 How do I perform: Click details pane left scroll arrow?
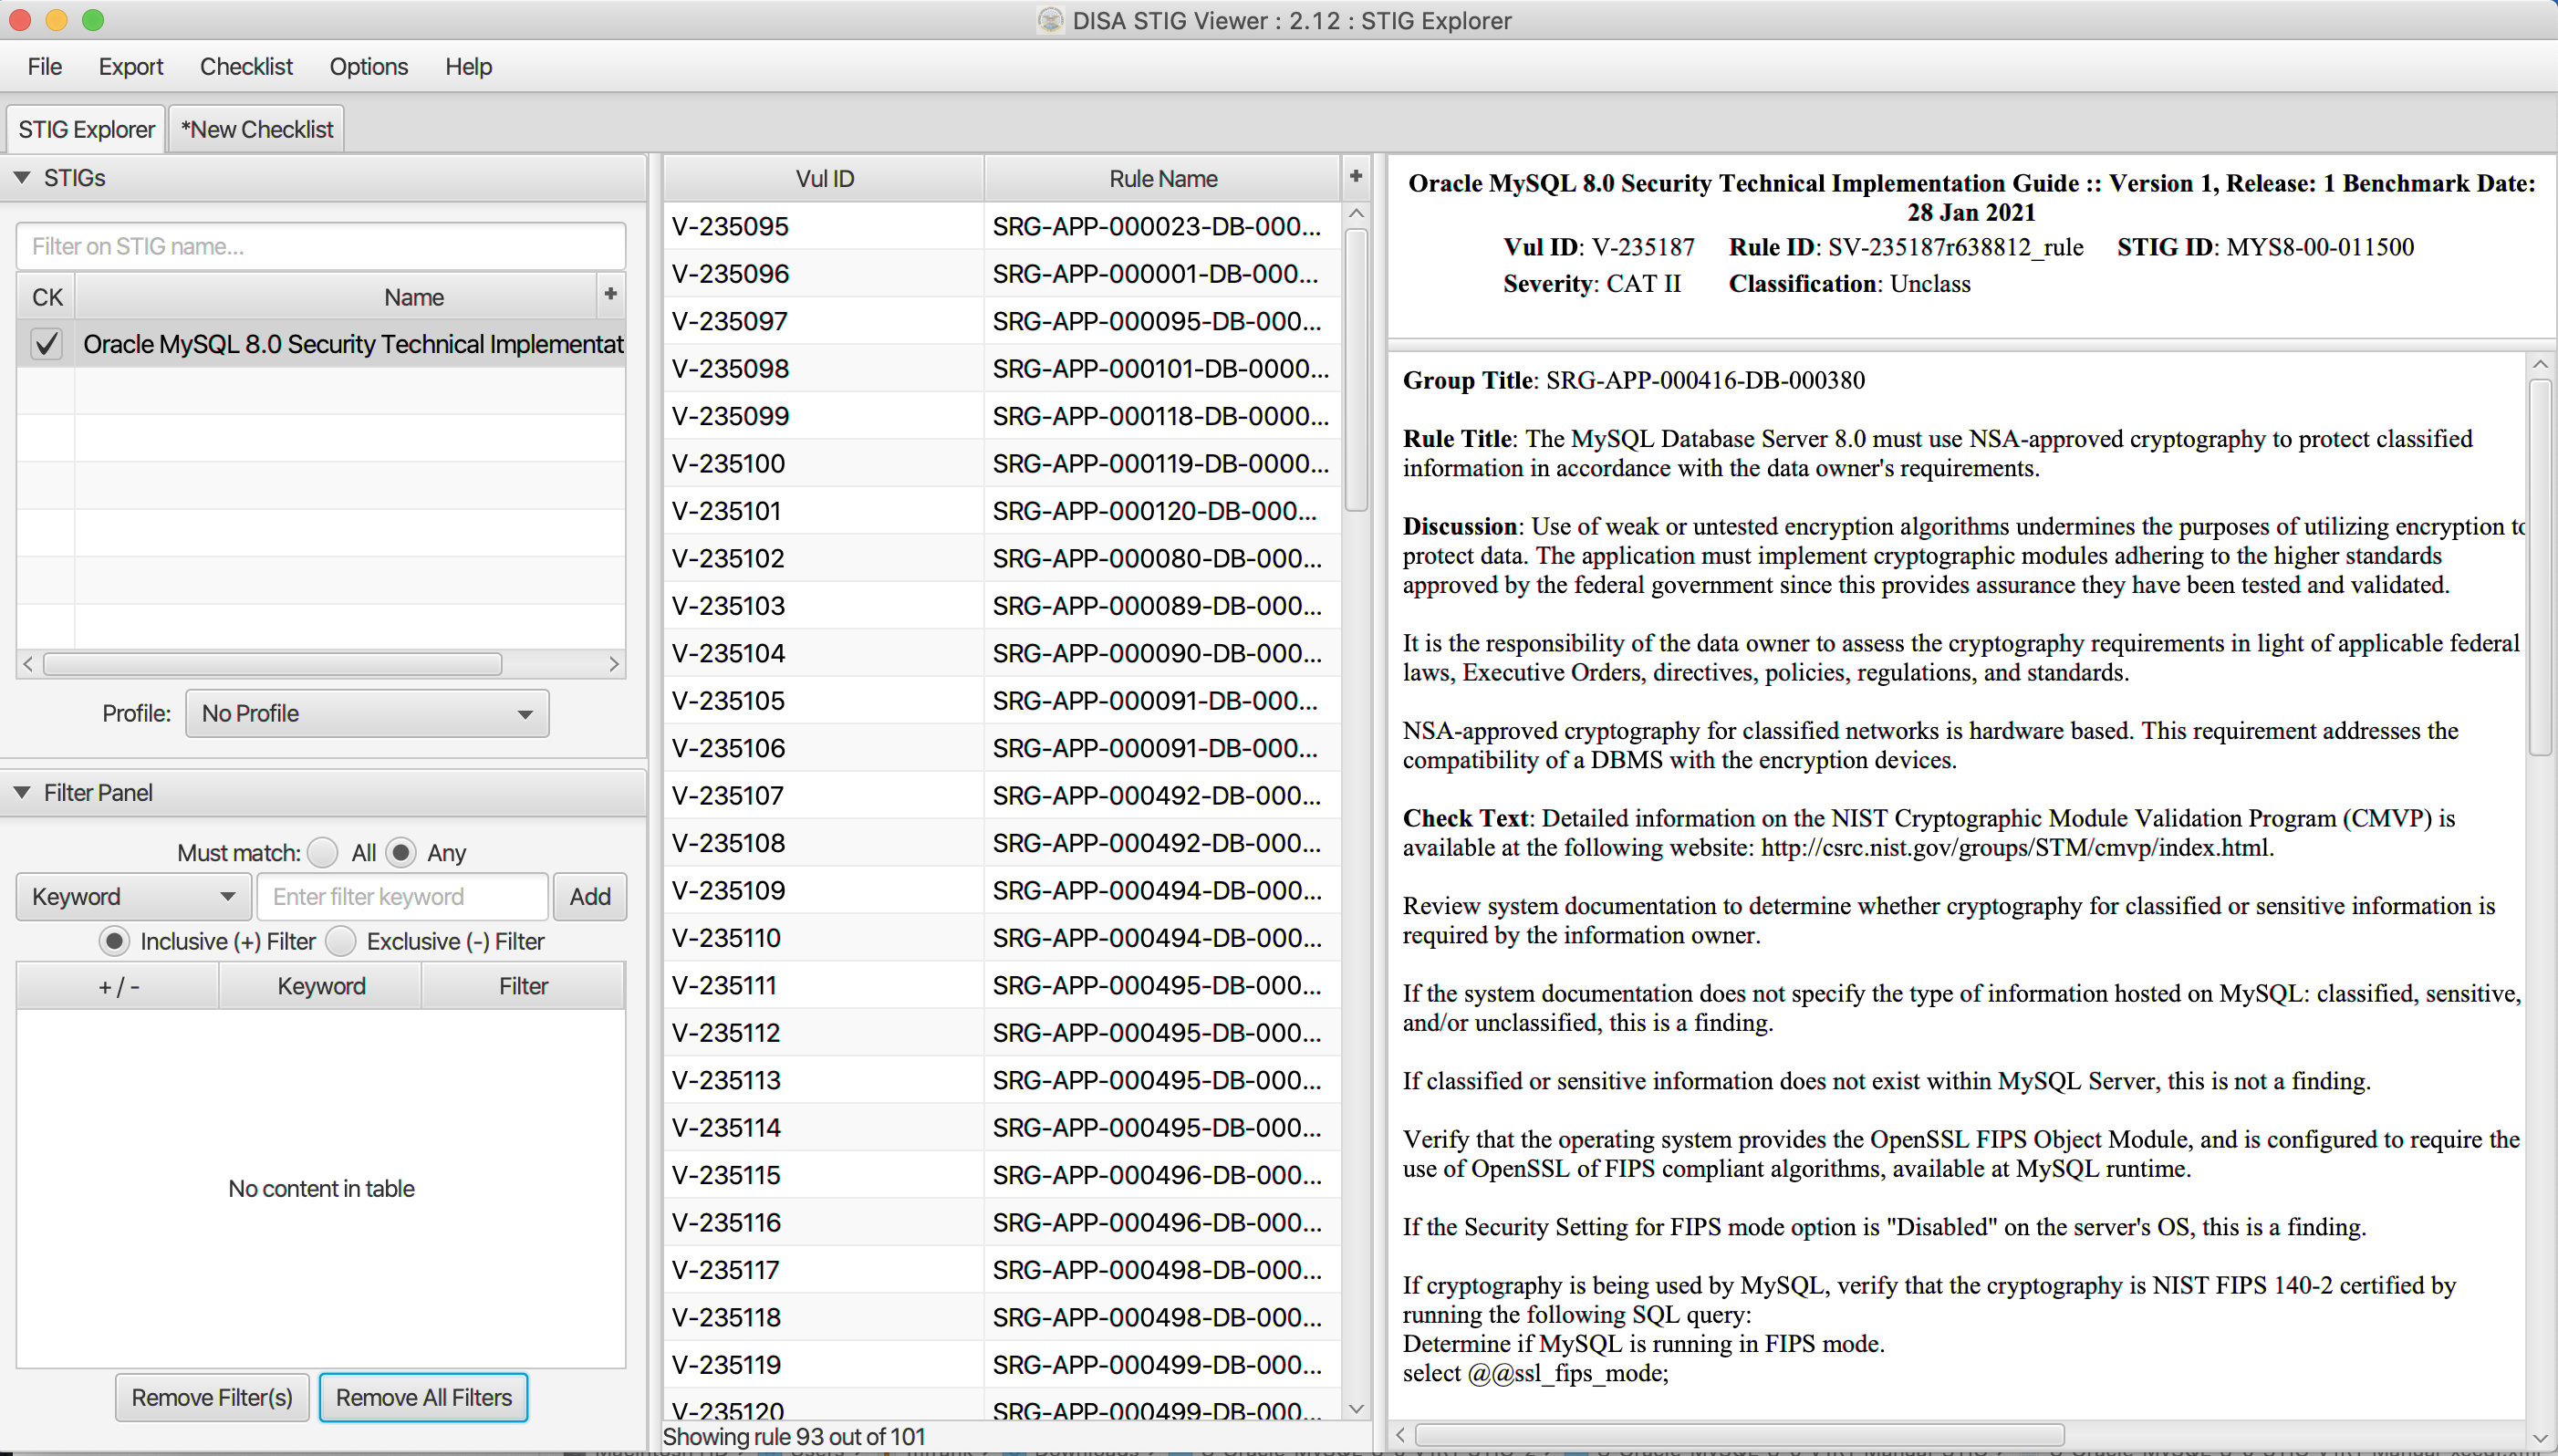click(1400, 1434)
